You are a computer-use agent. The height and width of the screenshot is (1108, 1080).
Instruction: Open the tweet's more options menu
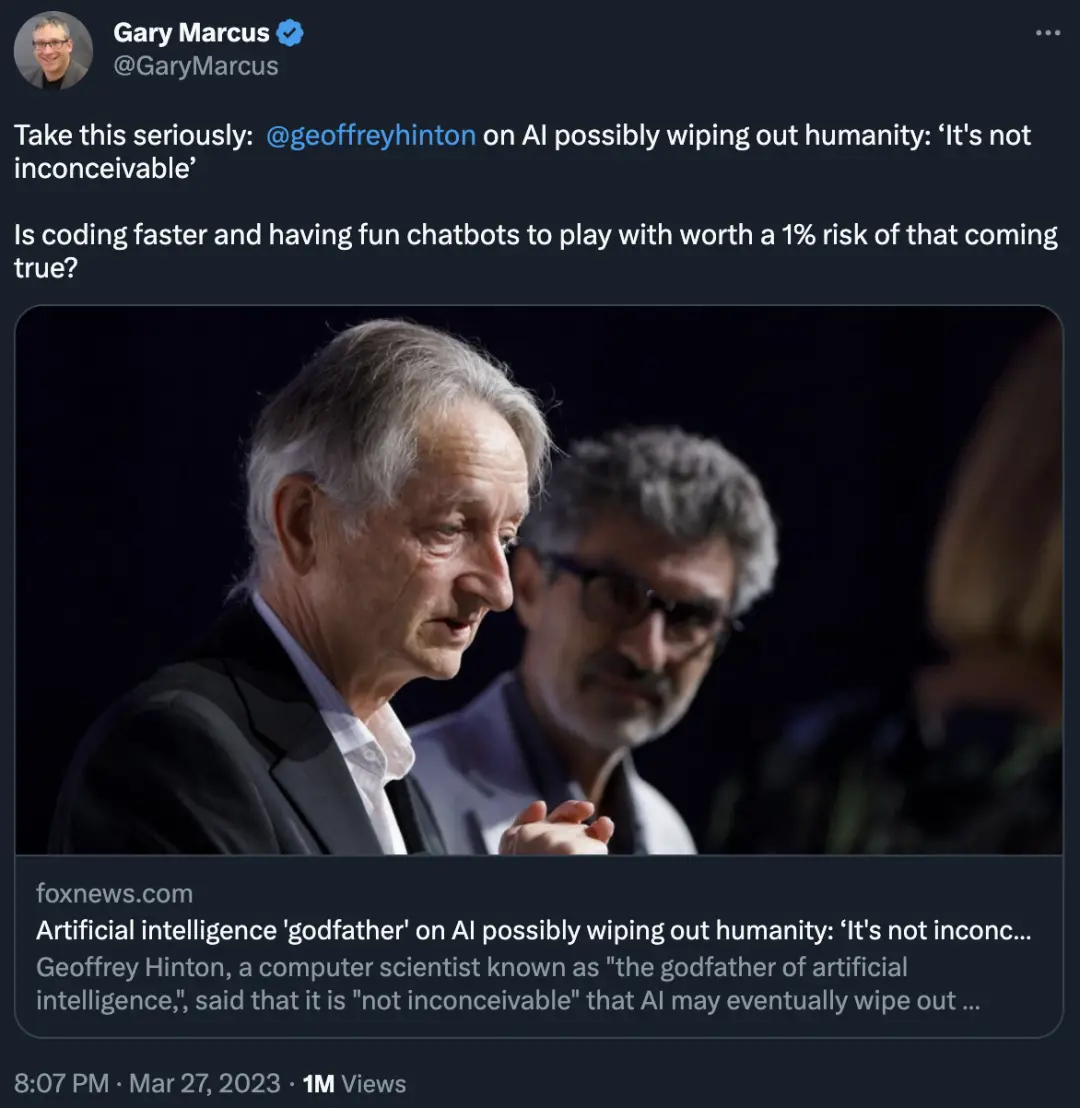pyautogui.click(x=1046, y=33)
